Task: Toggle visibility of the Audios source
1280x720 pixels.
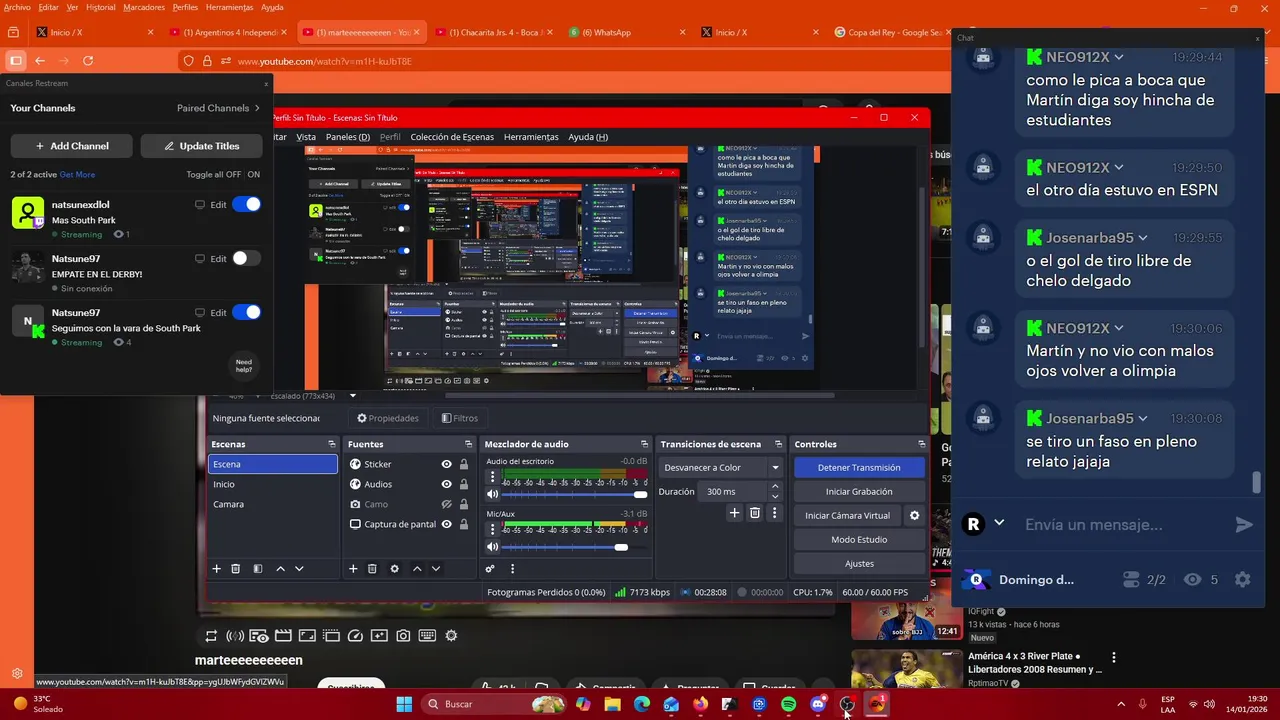Action: [x=446, y=484]
